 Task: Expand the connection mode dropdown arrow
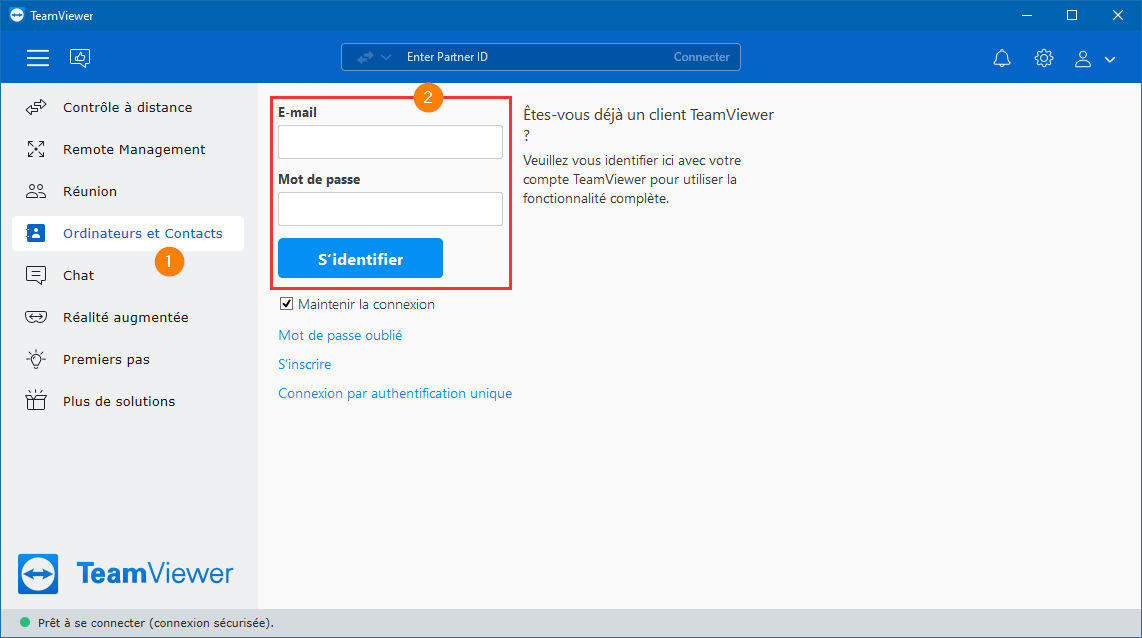tap(386, 57)
